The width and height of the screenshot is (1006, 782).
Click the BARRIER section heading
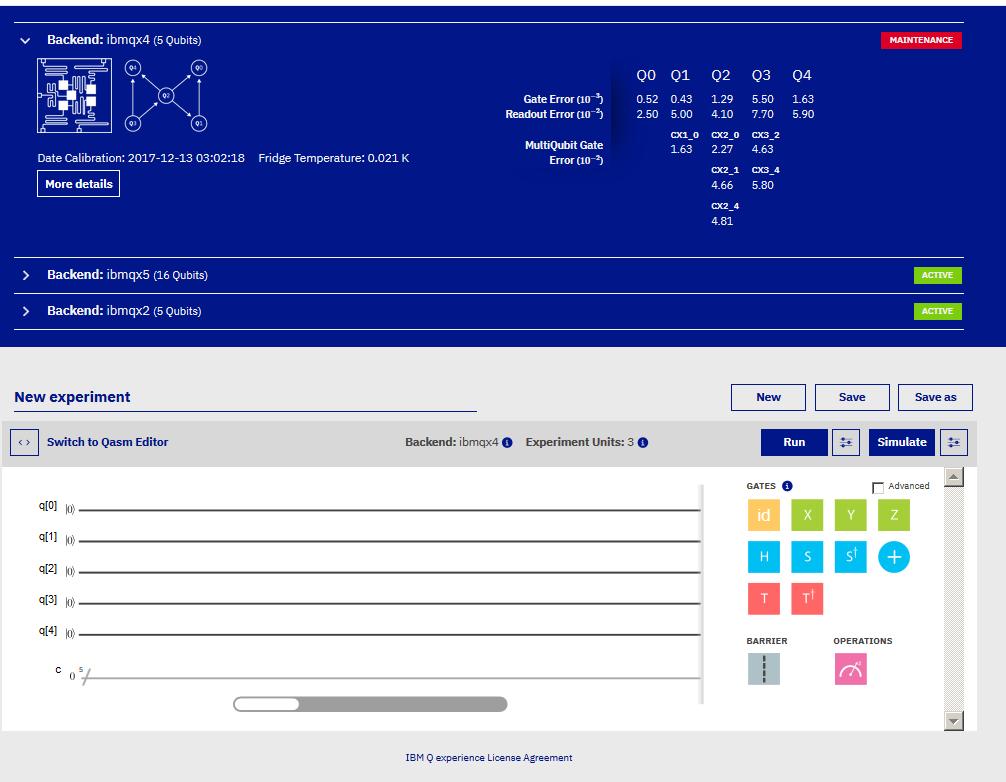pyautogui.click(x=767, y=641)
